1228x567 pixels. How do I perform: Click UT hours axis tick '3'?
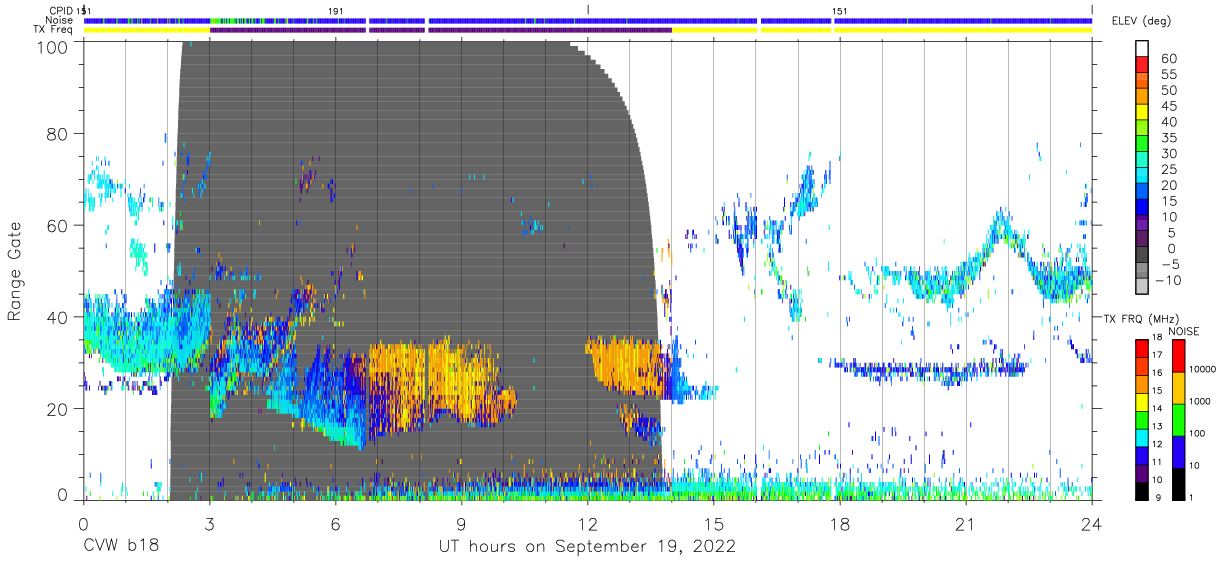[x=209, y=523]
